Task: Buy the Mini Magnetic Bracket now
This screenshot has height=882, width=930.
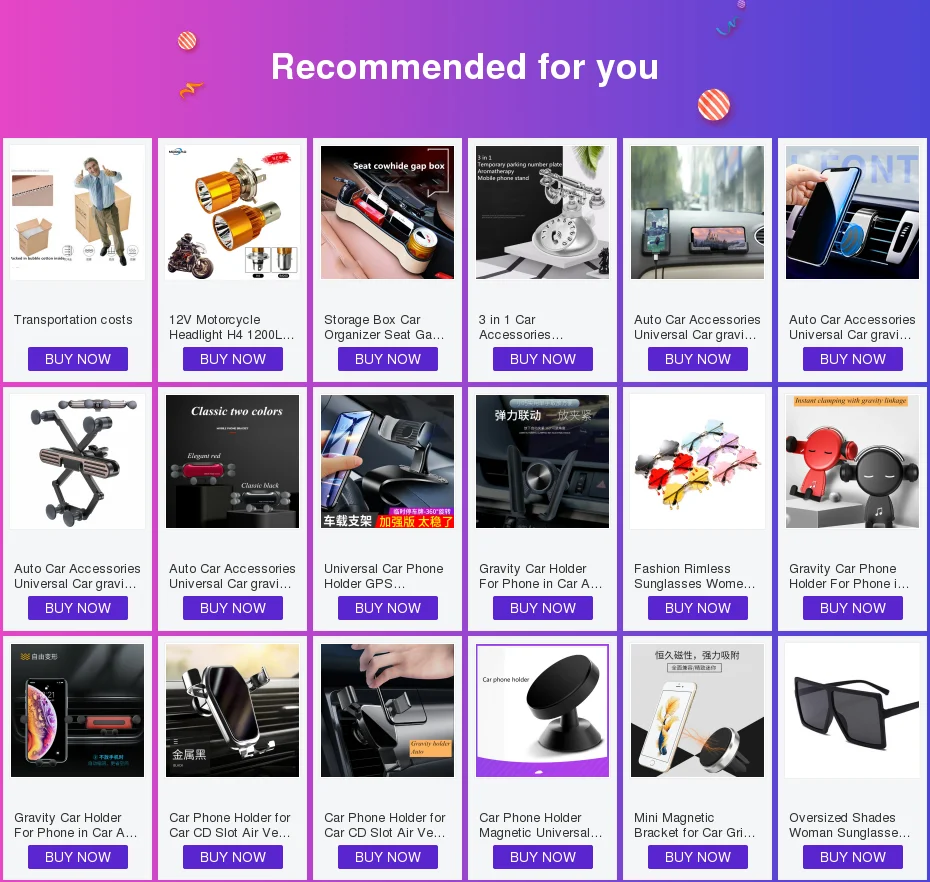Action: click(698, 857)
